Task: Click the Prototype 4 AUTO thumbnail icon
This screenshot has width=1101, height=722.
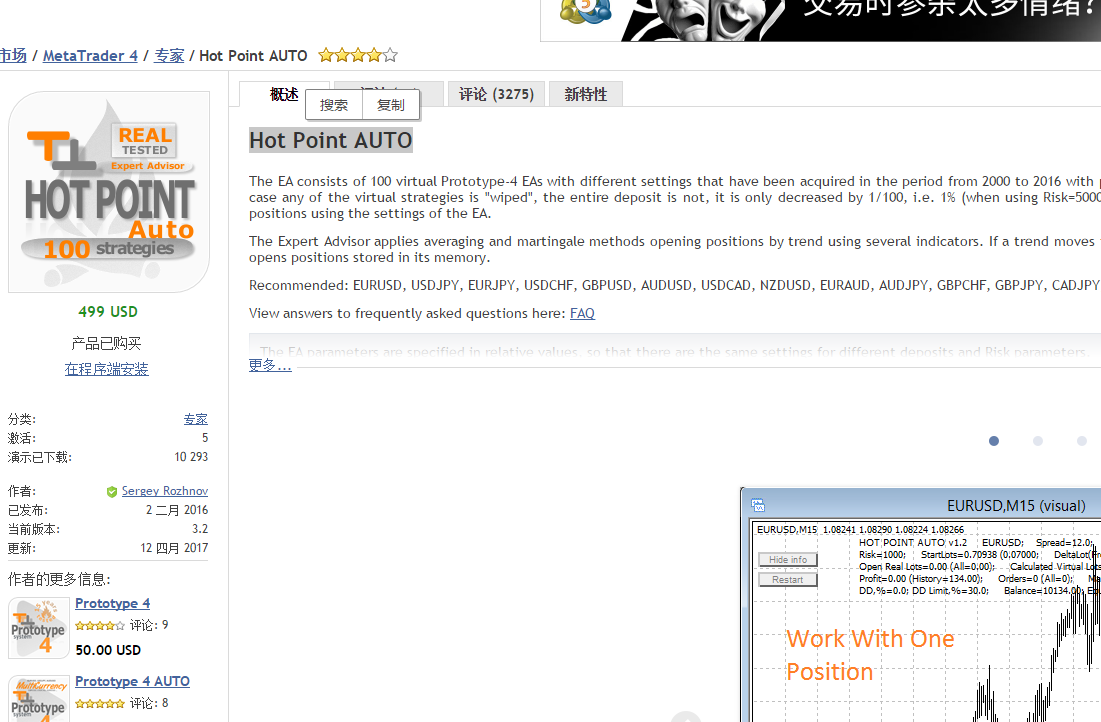Action: [x=39, y=700]
